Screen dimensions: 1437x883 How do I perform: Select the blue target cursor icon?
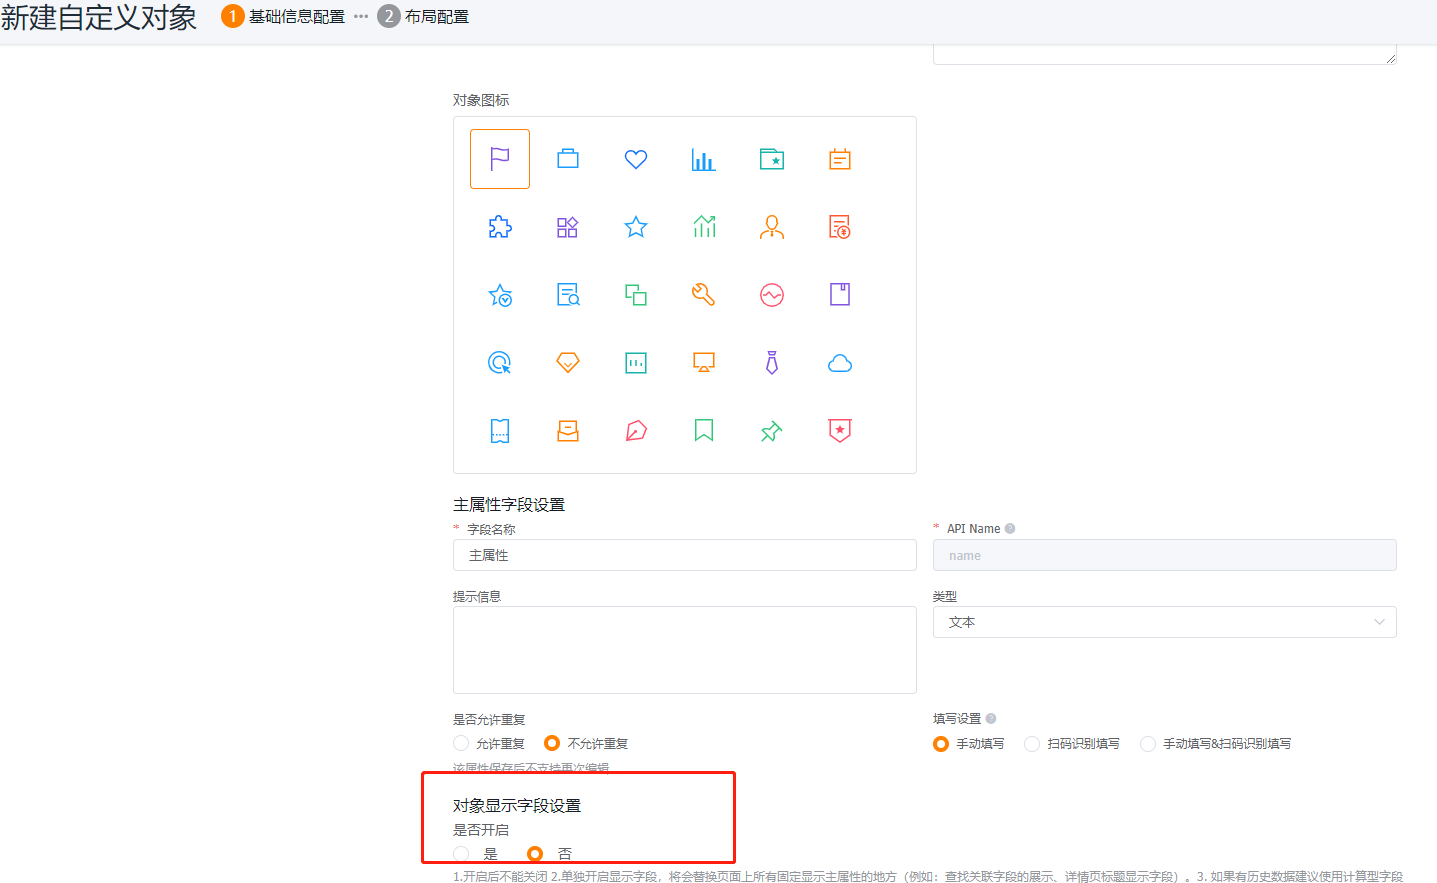pos(500,363)
